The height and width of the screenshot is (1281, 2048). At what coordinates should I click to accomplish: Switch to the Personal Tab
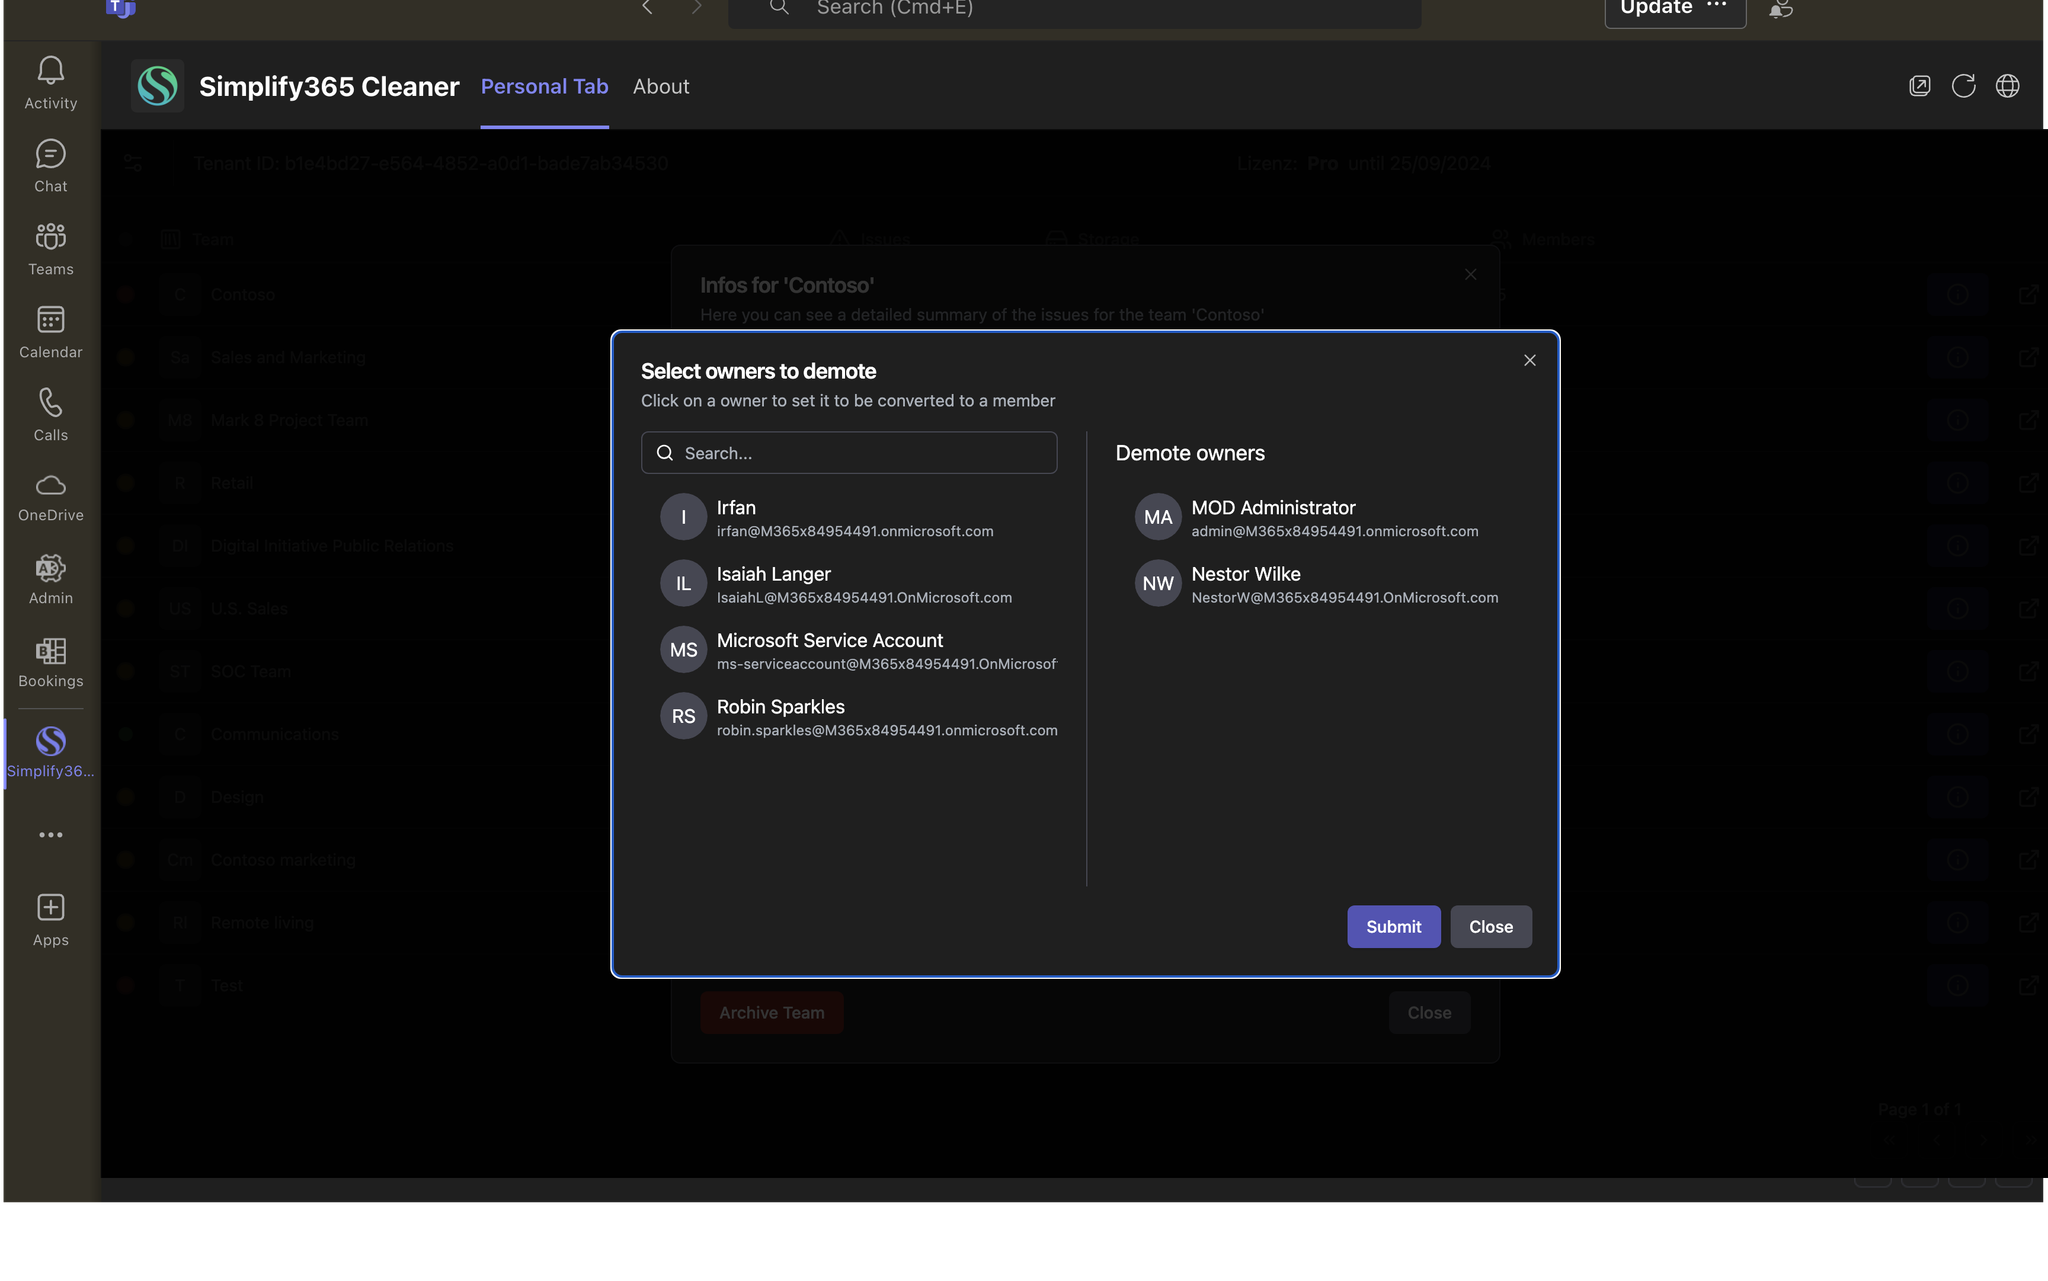tap(544, 87)
